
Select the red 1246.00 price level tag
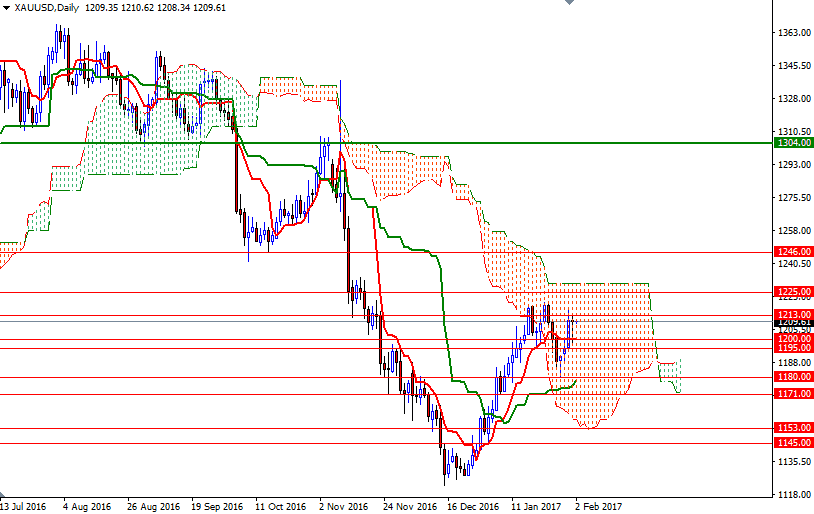(795, 252)
